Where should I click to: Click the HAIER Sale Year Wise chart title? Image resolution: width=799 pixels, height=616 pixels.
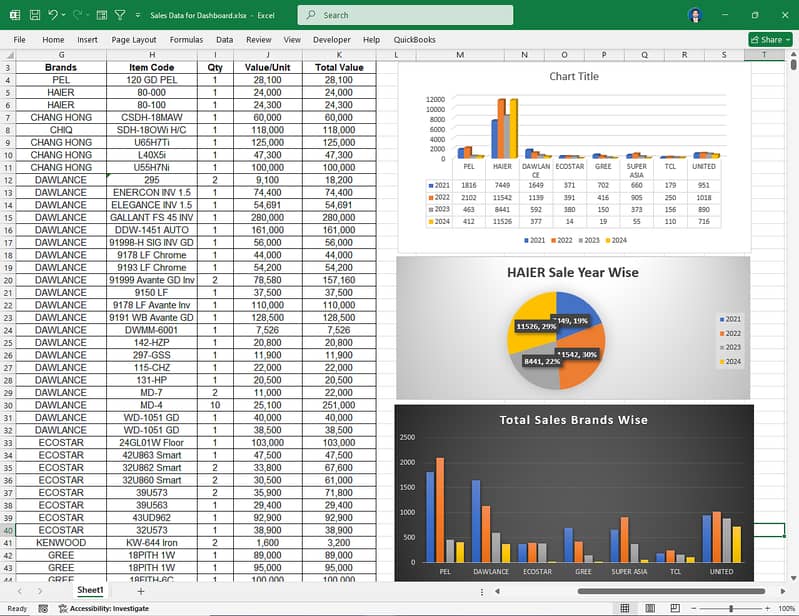(x=573, y=273)
